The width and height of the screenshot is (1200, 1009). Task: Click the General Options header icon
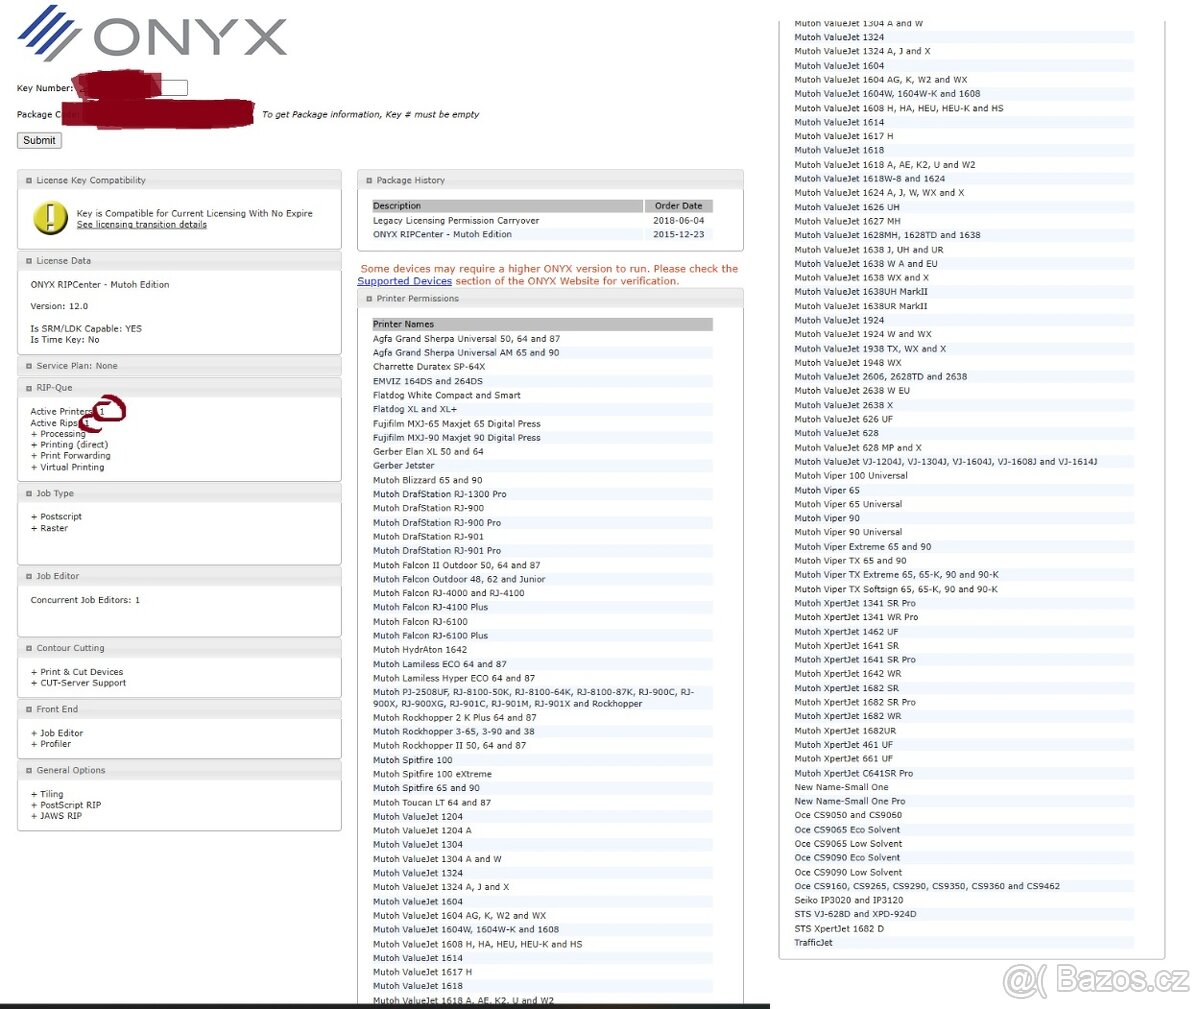[29, 771]
